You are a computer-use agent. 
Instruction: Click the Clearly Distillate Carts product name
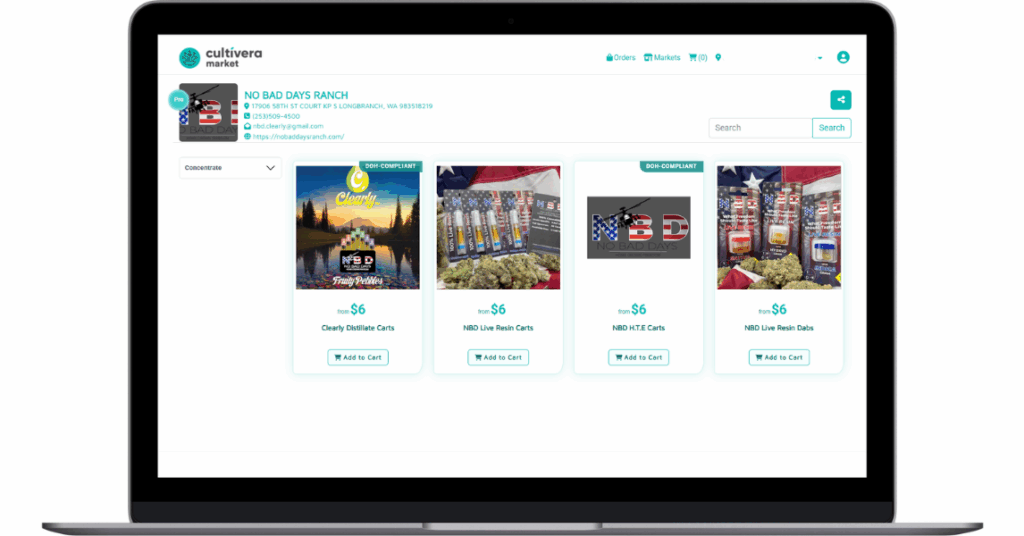[x=358, y=328]
